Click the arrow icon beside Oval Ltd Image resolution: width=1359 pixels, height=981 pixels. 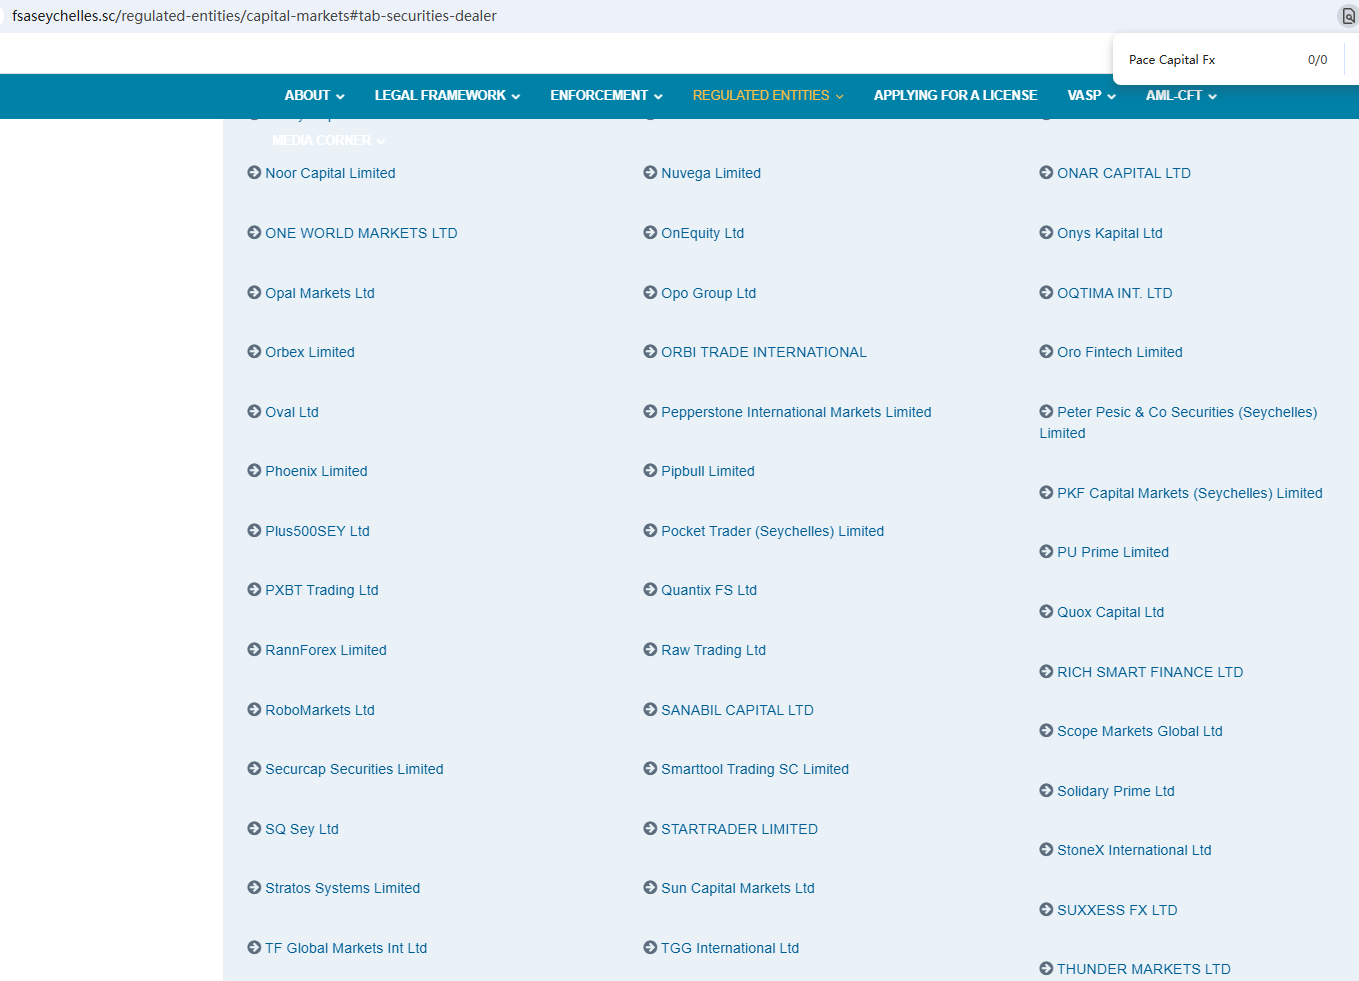pos(254,412)
